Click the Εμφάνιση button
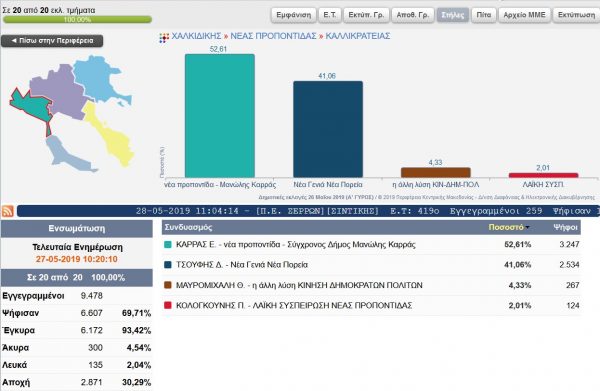Viewport: 600px width, 391px height. (293, 15)
